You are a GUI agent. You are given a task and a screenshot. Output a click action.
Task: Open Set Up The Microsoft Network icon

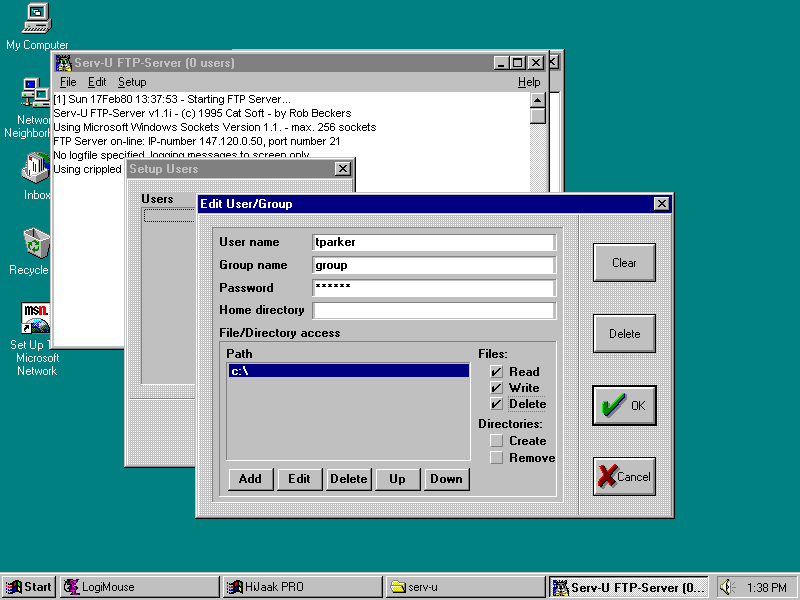pos(36,320)
